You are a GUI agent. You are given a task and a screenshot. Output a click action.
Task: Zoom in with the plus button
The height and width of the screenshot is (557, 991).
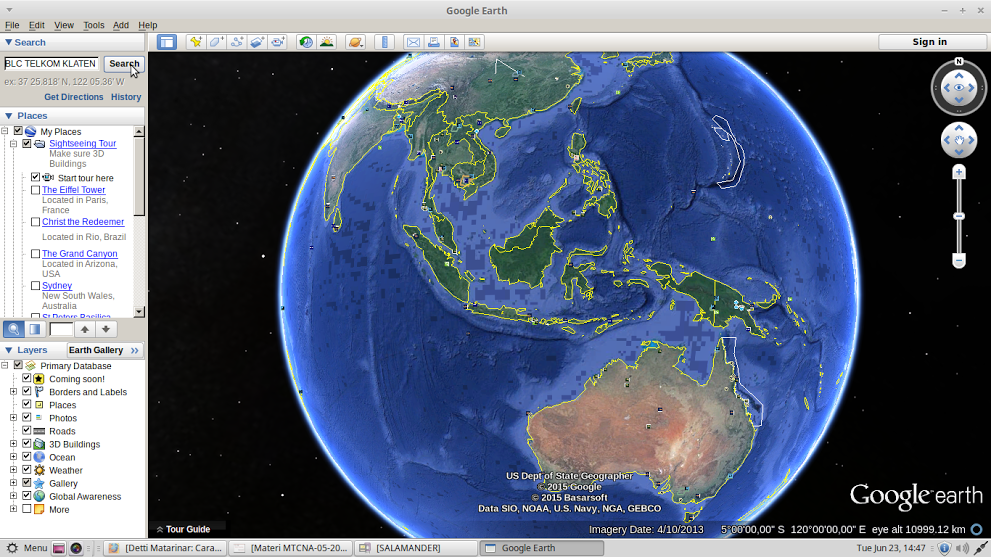point(959,172)
